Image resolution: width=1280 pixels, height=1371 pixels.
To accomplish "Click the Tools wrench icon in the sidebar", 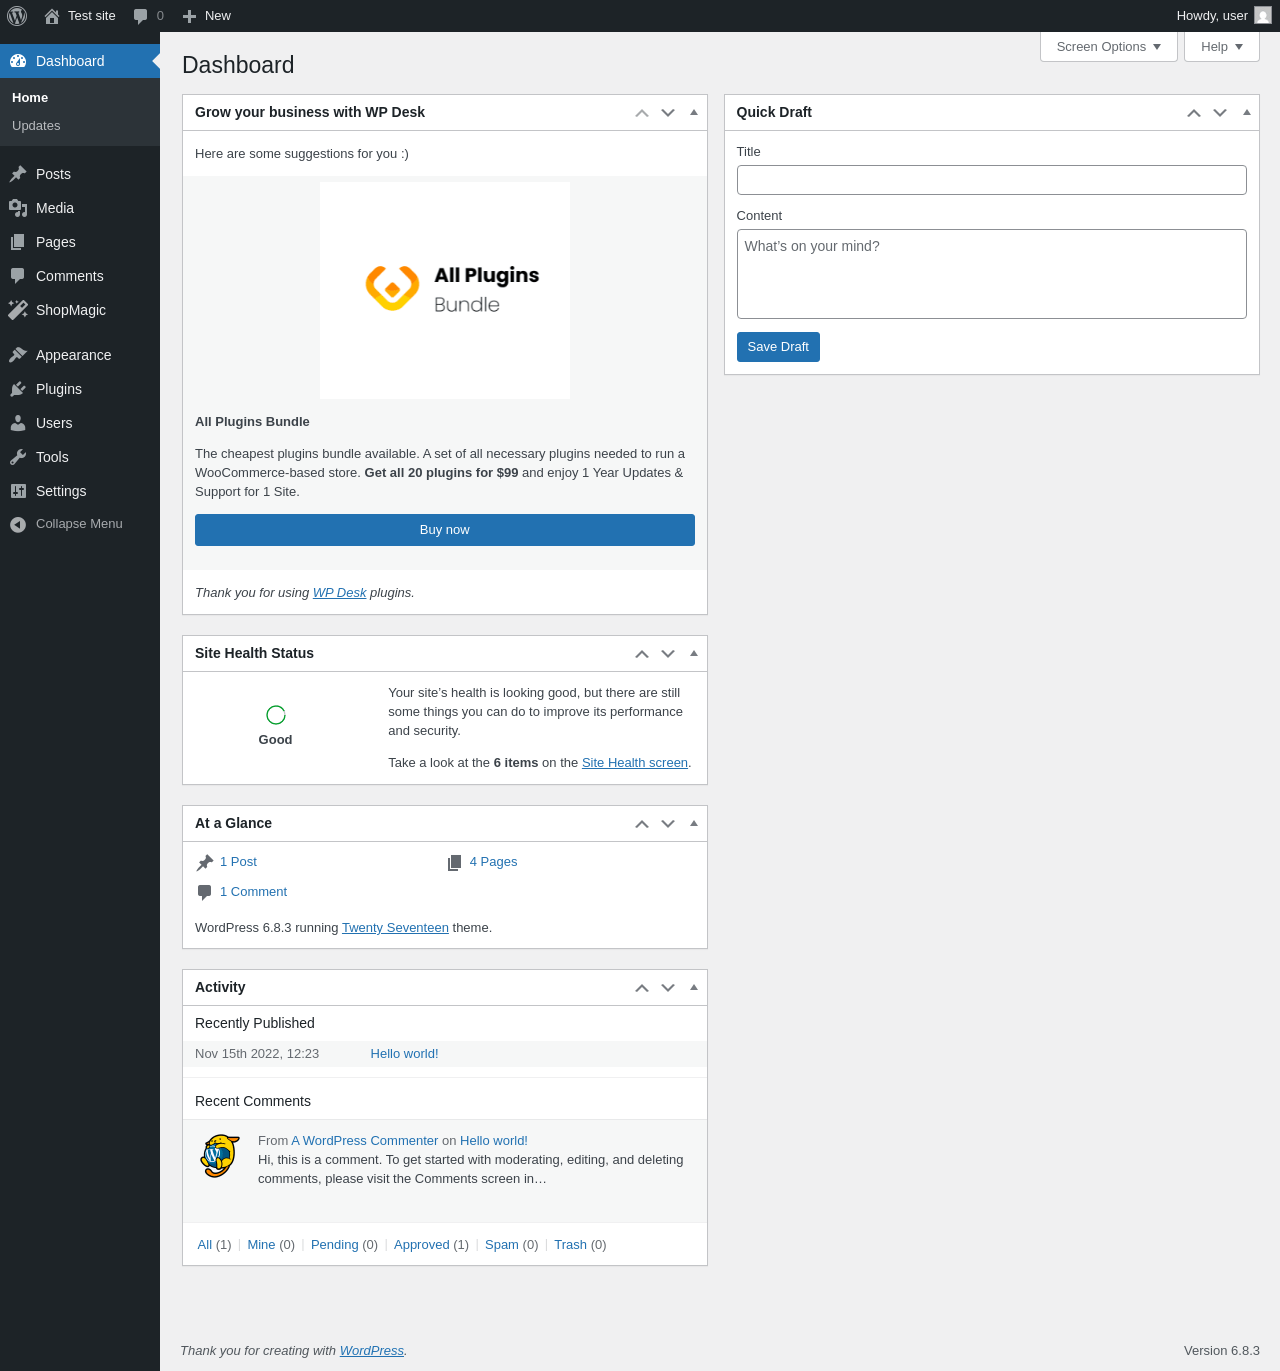I will [x=18, y=457].
